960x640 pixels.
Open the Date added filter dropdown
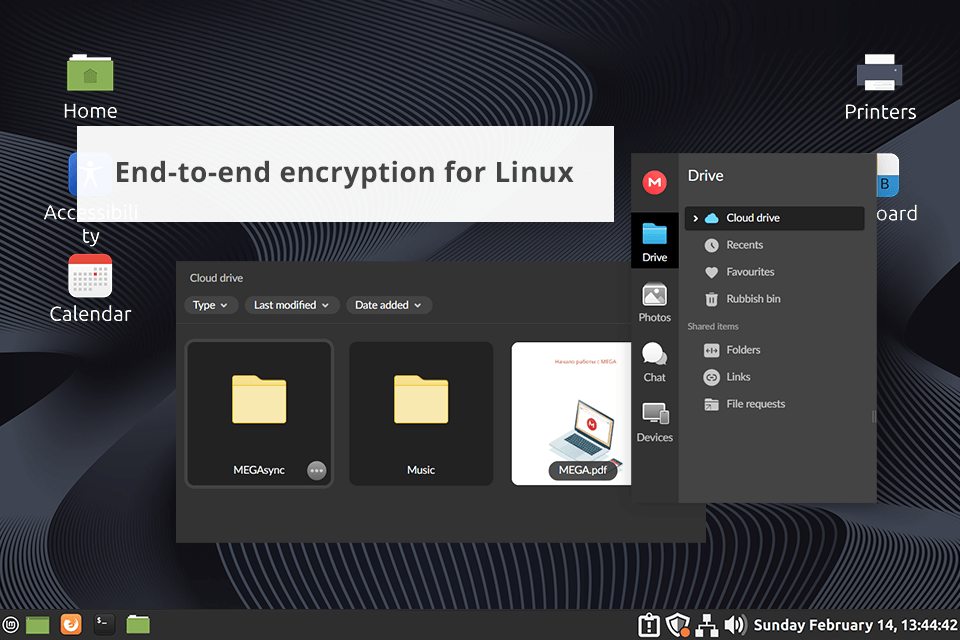(x=389, y=305)
